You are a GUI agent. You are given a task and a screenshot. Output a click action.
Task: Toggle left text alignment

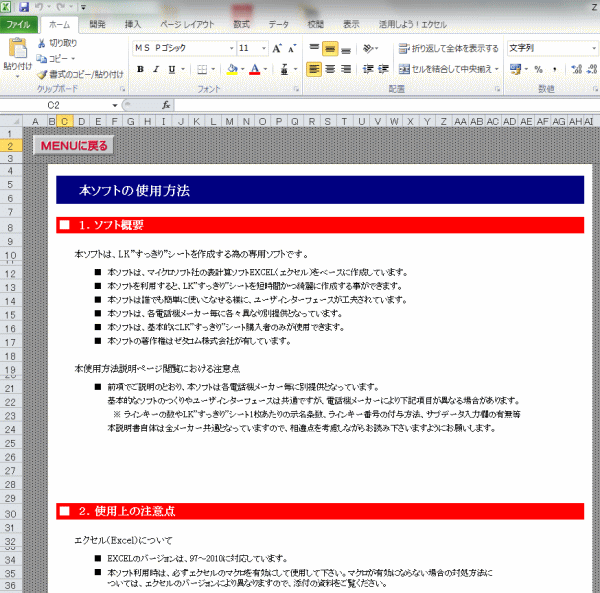[x=314, y=69]
